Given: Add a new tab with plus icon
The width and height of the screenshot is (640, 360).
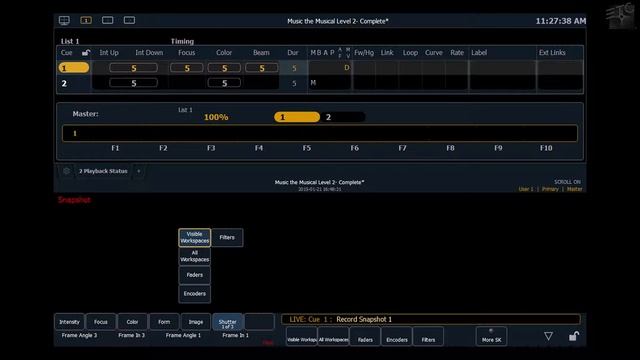Looking at the screenshot, I should (139, 171).
